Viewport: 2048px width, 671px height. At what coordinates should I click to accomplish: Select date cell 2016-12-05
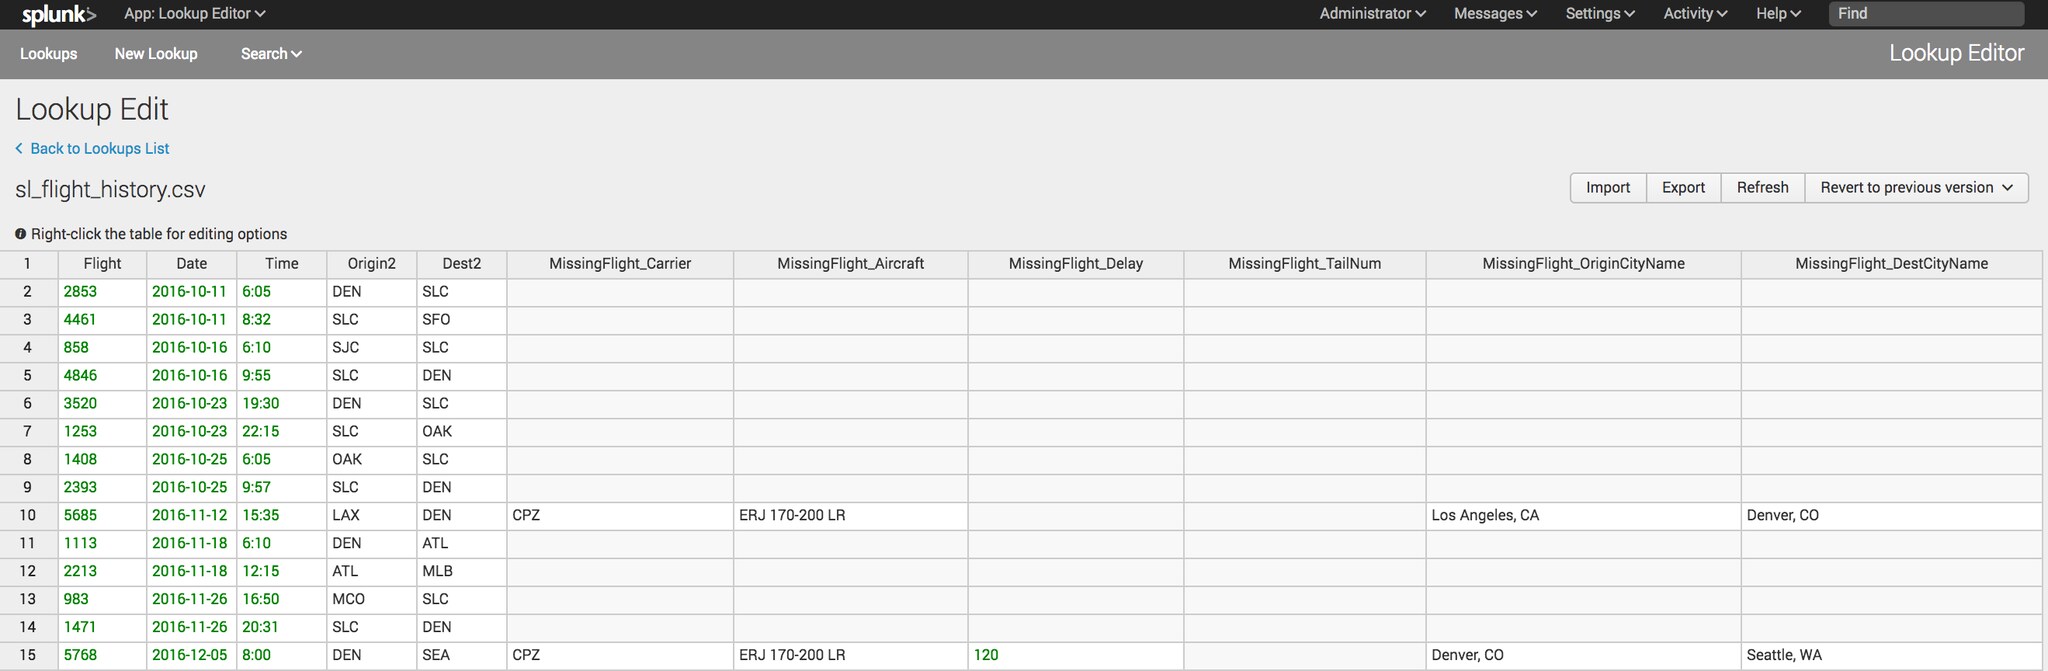(x=192, y=656)
